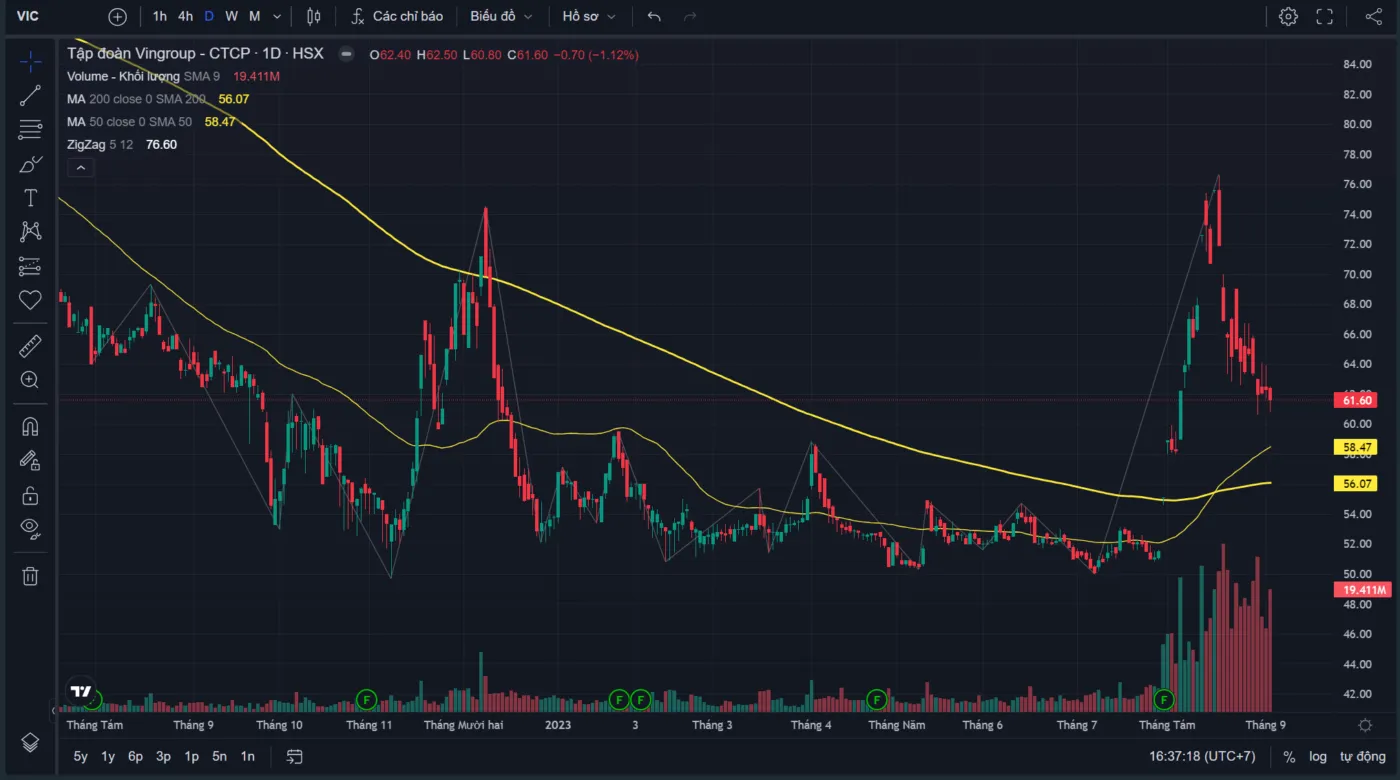Expand the Biểu đồ dropdown
This screenshot has width=1400, height=780.
point(501,16)
